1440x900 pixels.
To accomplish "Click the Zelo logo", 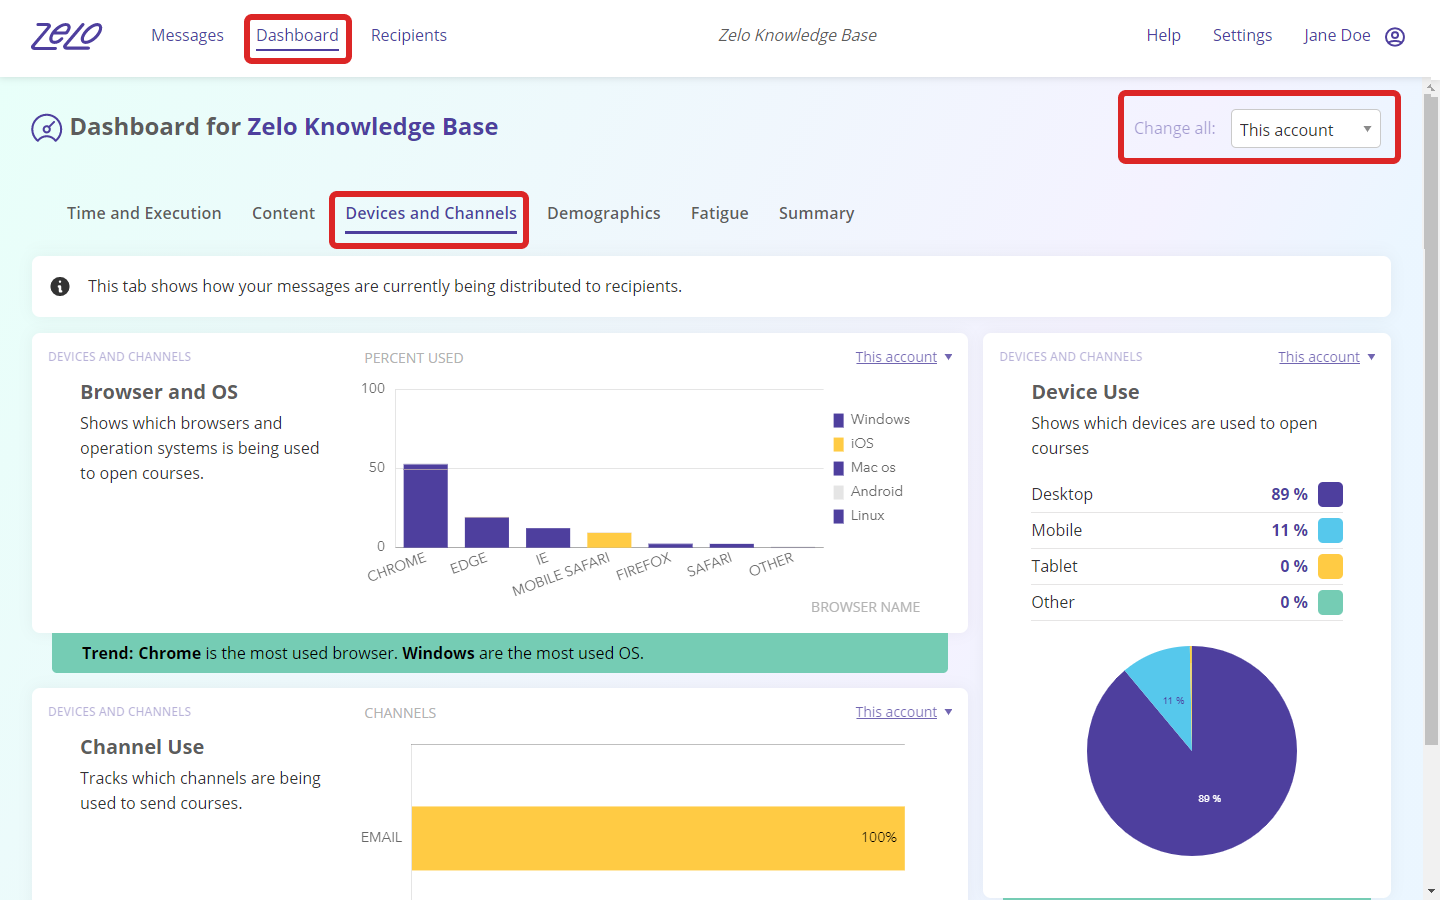I will pyautogui.click(x=67, y=36).
